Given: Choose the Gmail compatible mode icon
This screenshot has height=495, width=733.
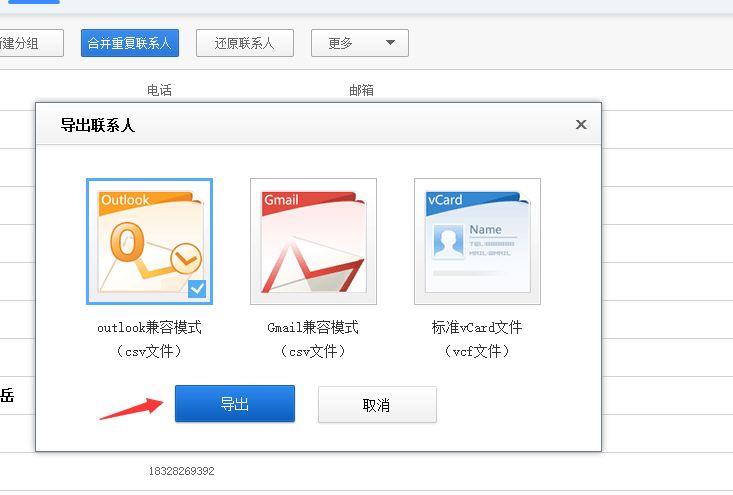Looking at the screenshot, I should click(x=313, y=241).
